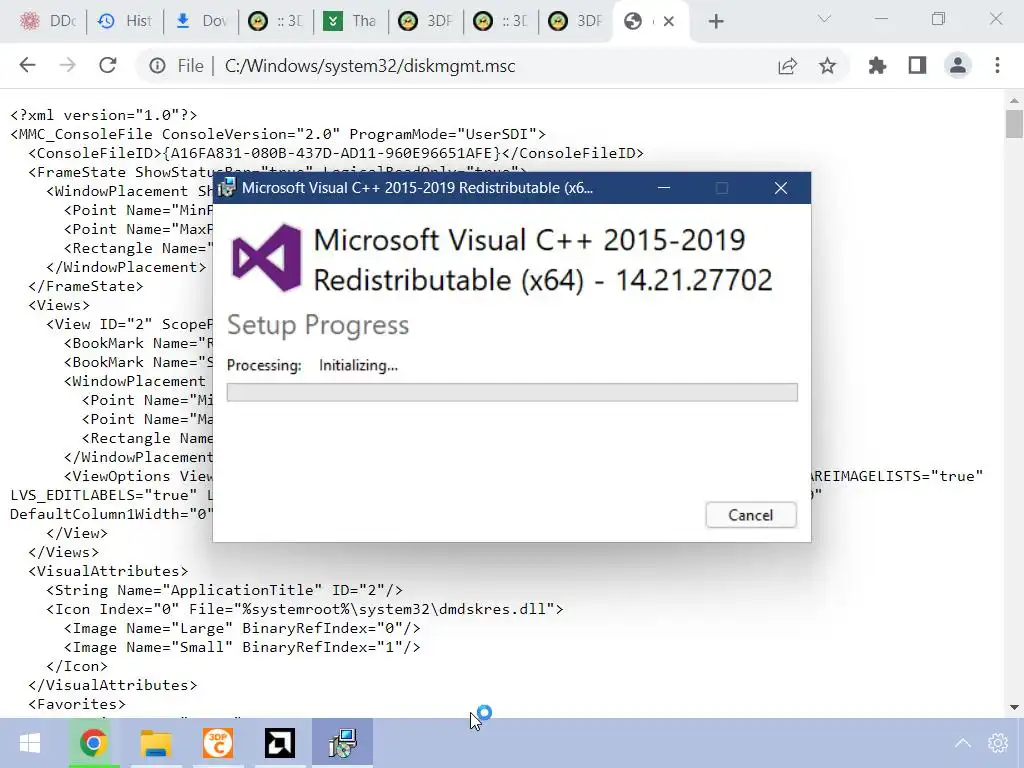Click the '<?xml version="1.0"?>' line

[x=103, y=116]
